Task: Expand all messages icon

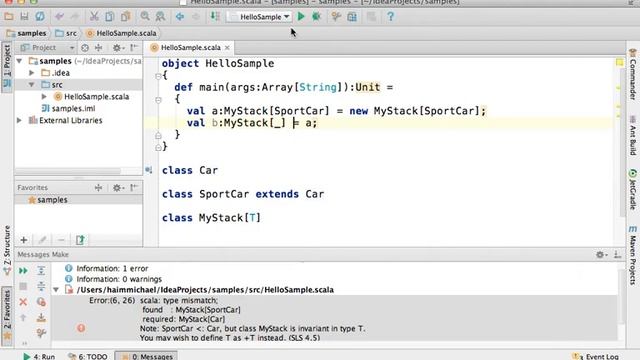Action: point(41,271)
